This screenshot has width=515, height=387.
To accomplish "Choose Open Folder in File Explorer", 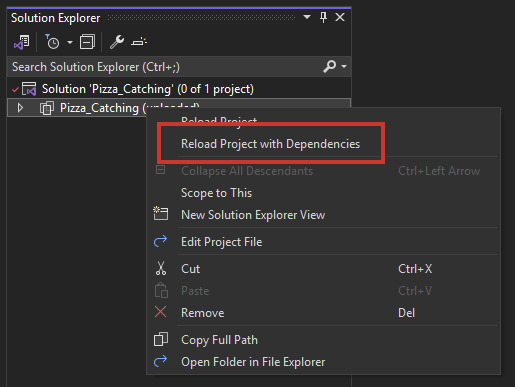I will pos(253,362).
